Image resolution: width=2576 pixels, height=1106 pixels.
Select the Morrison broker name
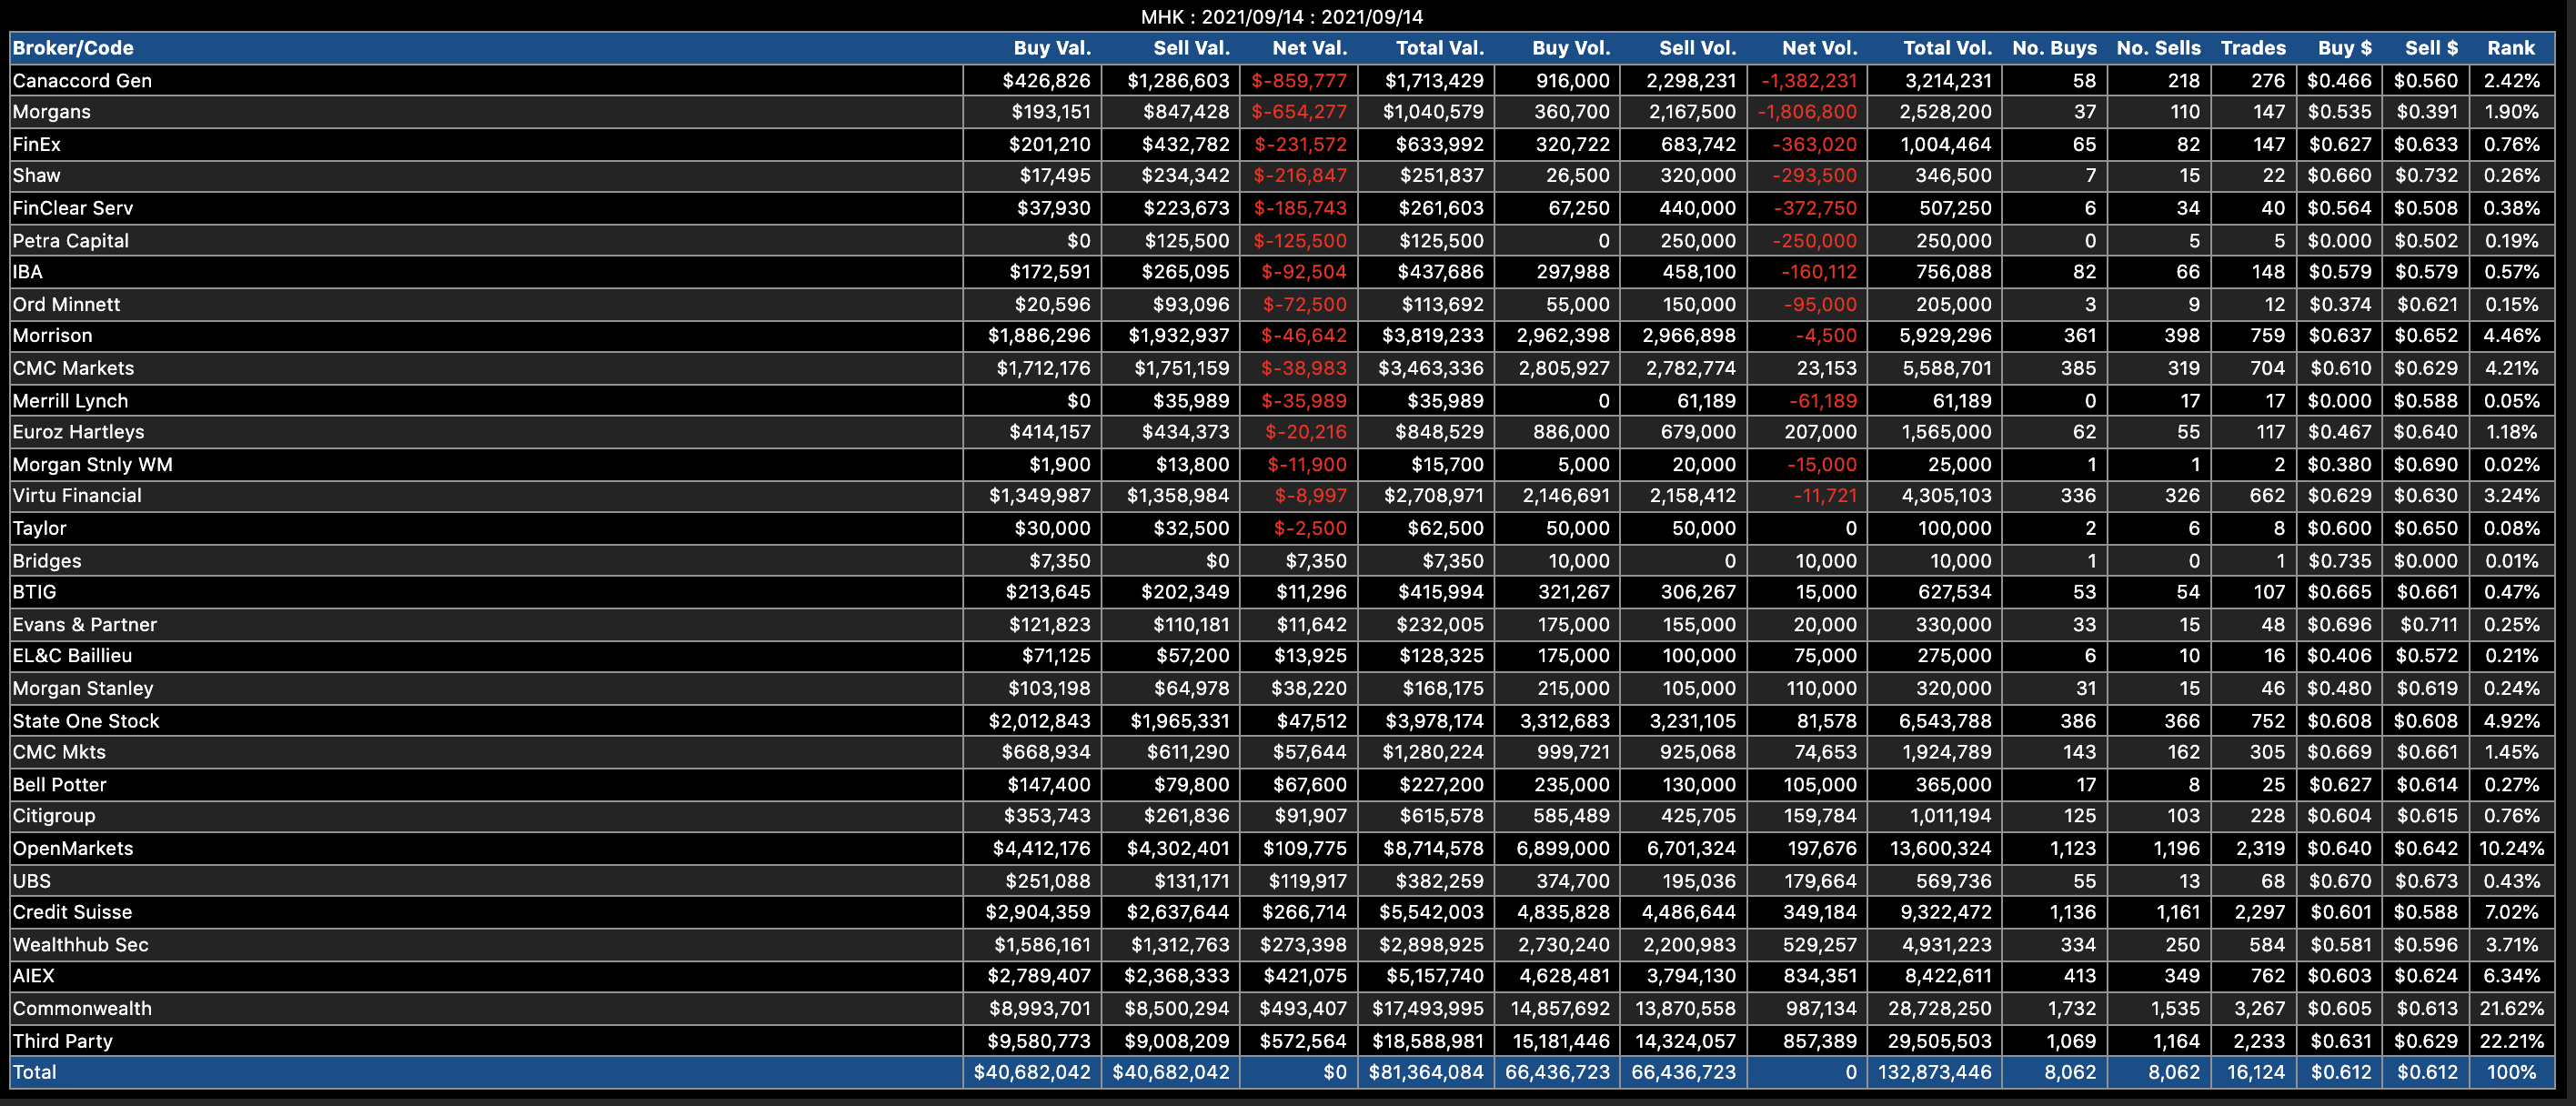pos(52,336)
